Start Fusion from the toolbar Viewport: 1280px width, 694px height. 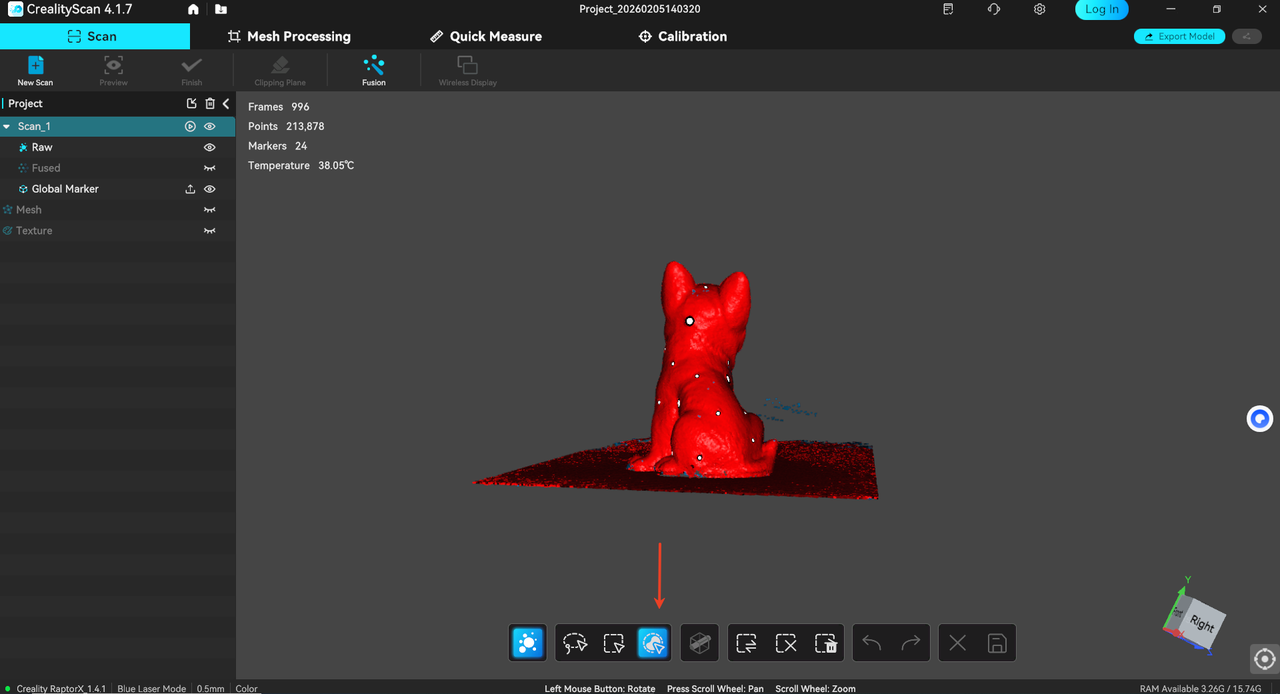click(374, 70)
